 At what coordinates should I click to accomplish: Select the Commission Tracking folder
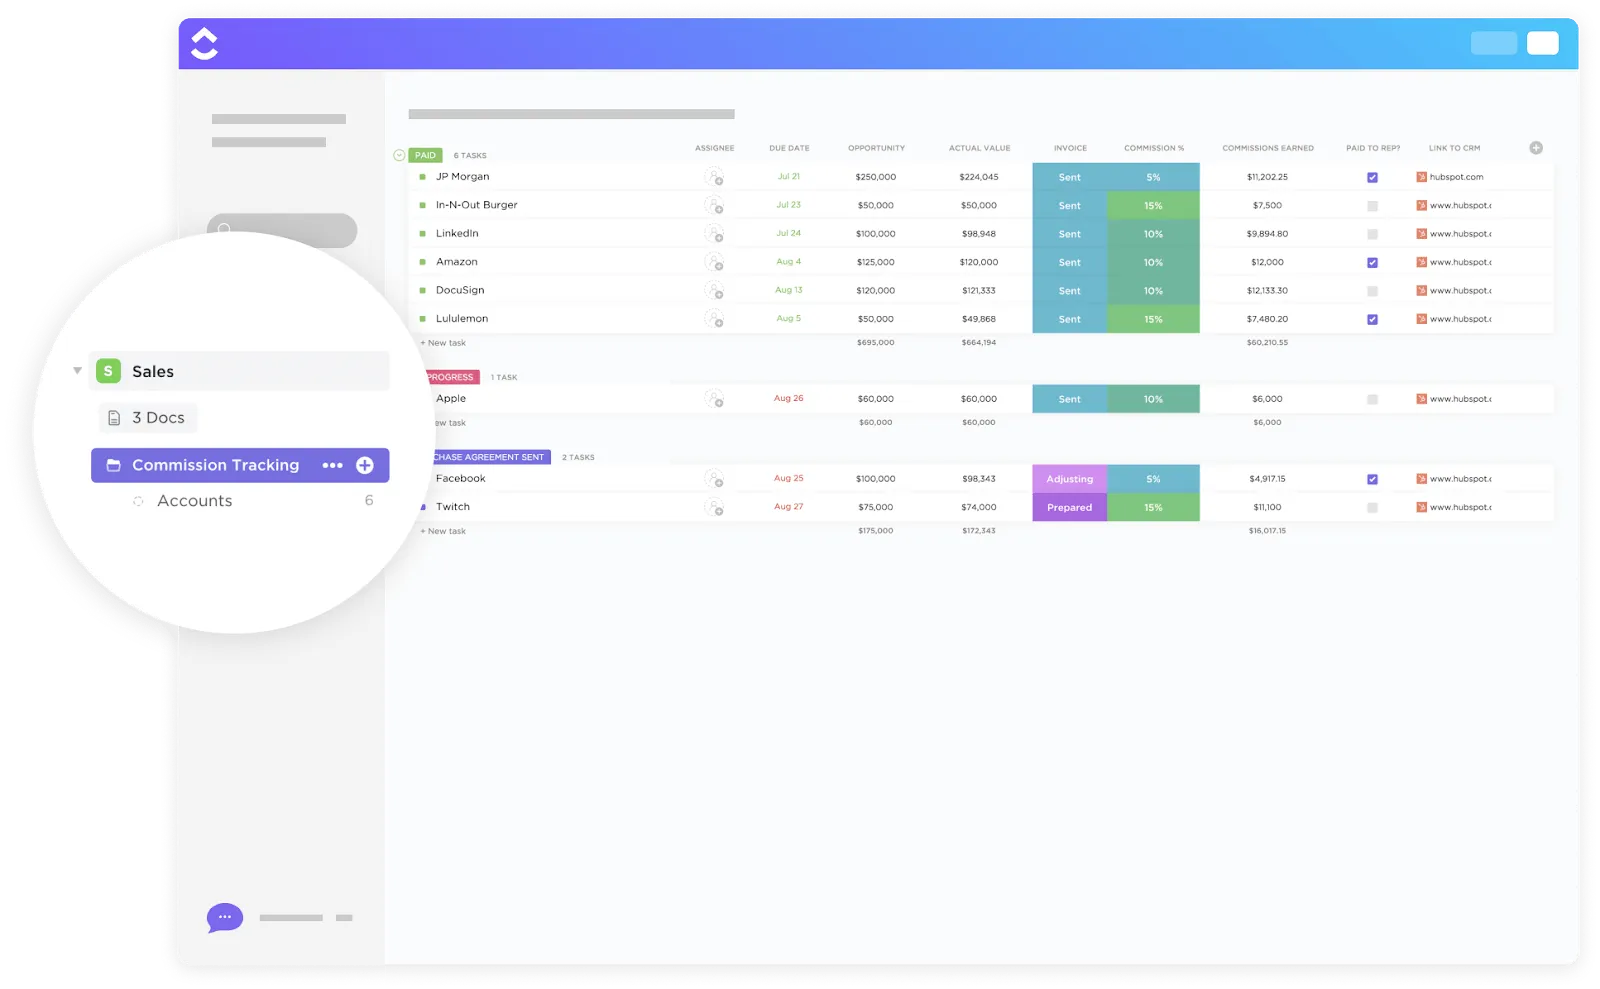tap(240, 465)
